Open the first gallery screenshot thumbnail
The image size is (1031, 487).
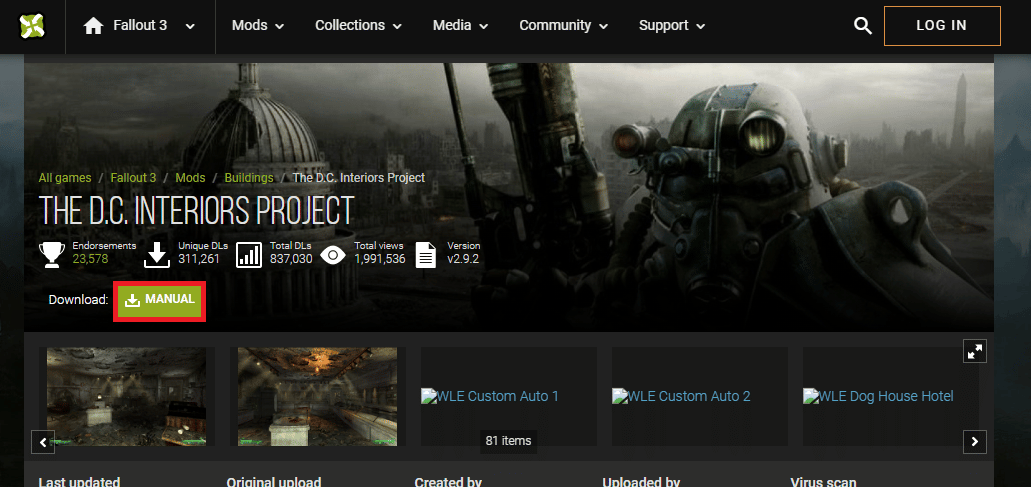pyautogui.click(x=126, y=396)
